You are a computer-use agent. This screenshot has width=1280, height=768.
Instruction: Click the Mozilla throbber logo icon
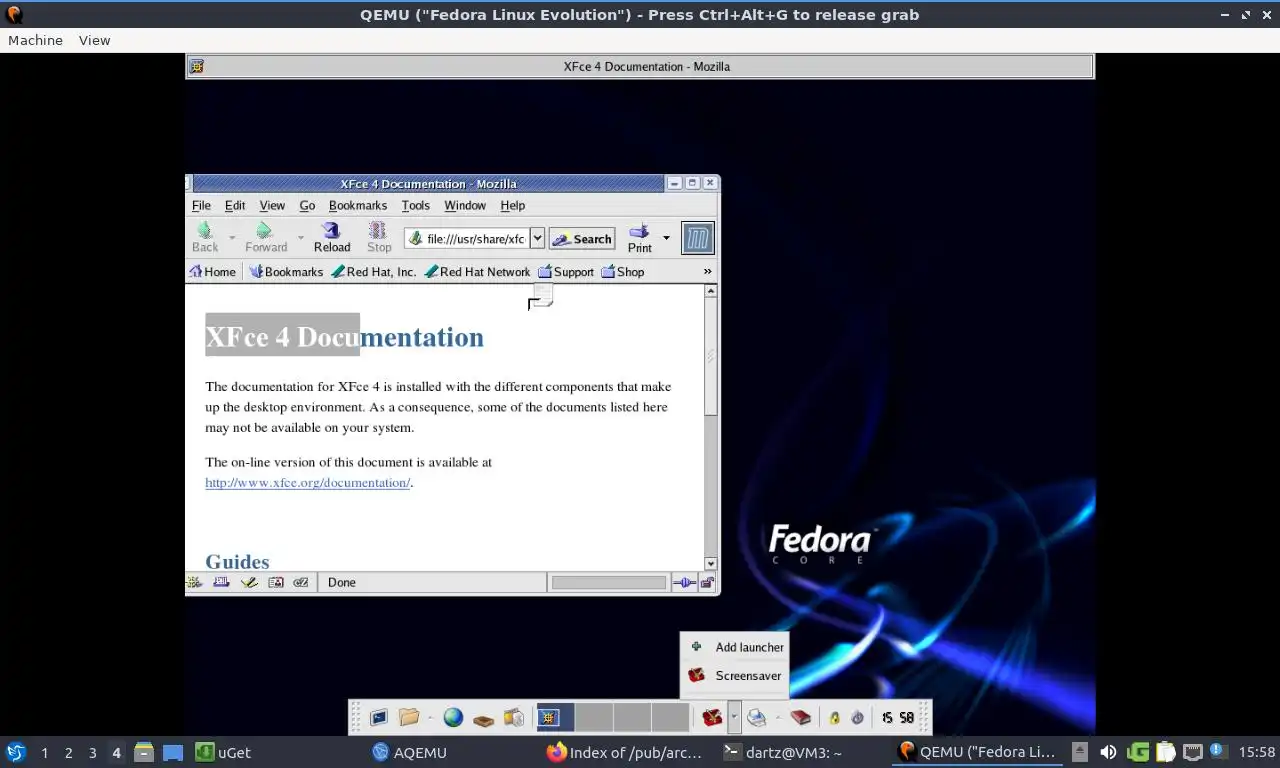coord(698,238)
